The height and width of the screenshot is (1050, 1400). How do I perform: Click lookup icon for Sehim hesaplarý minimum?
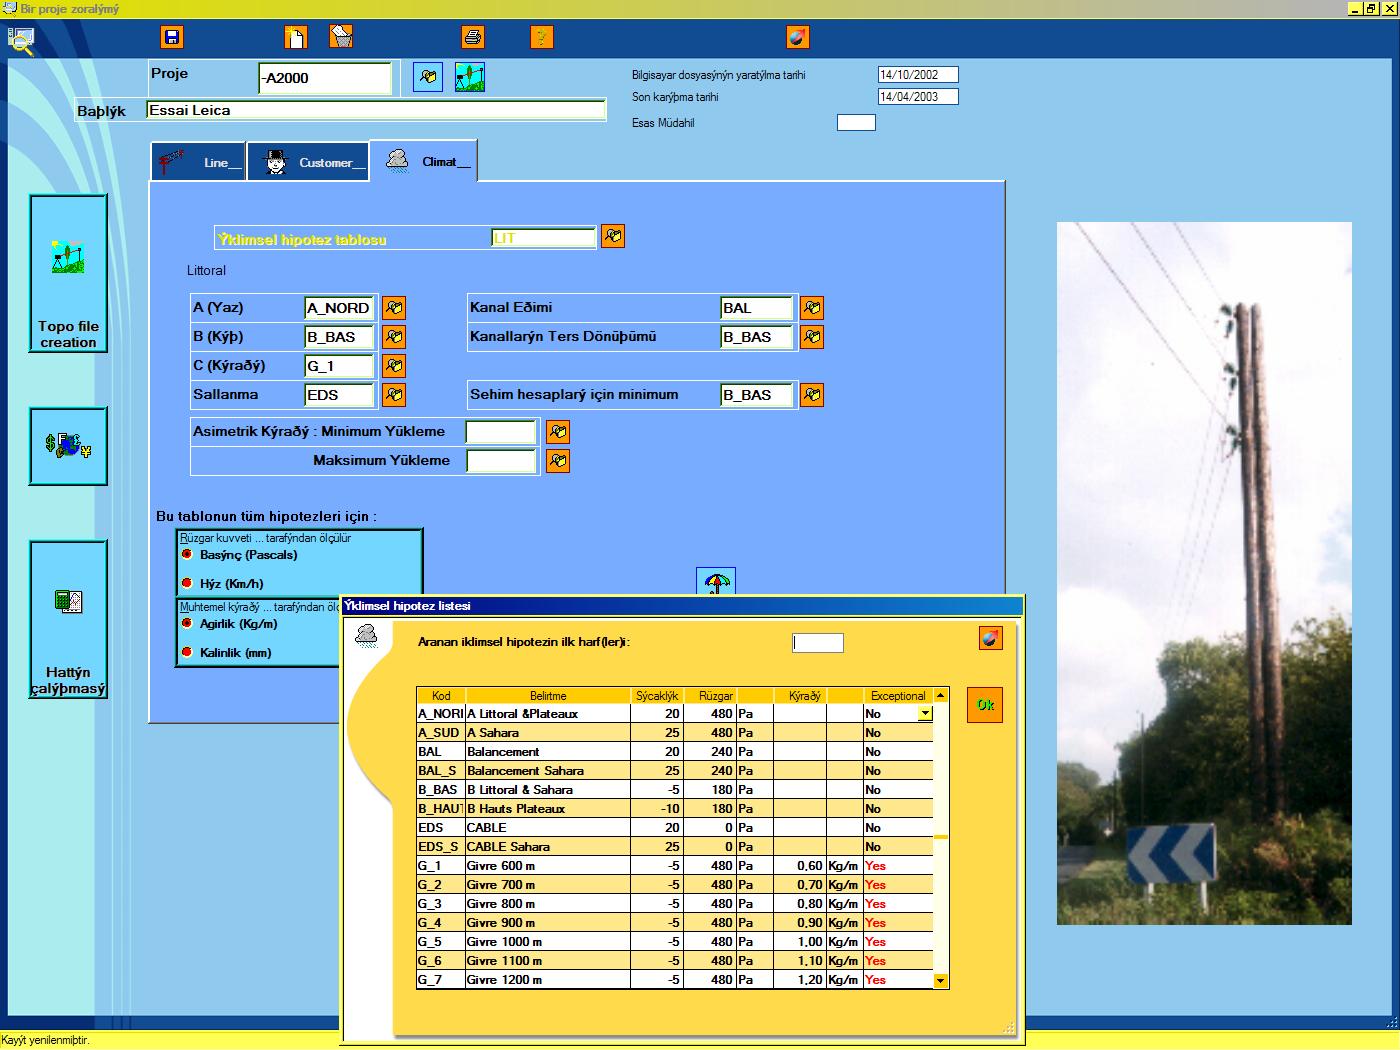812,395
